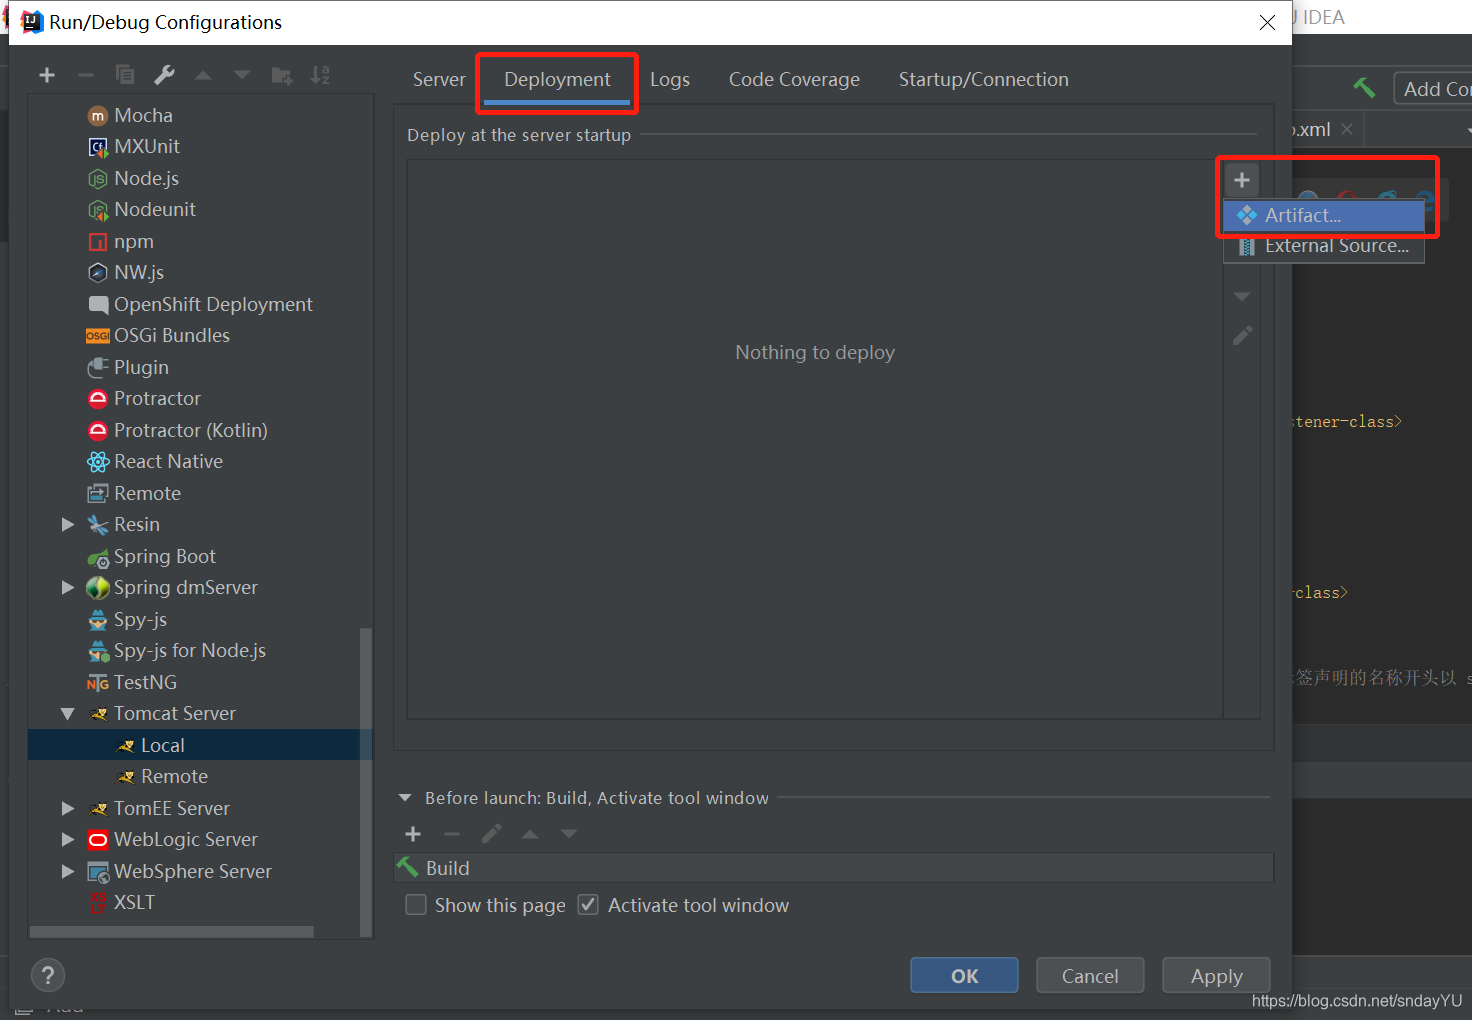Close the Run/Debug Configurations dialog

[x=1267, y=22]
